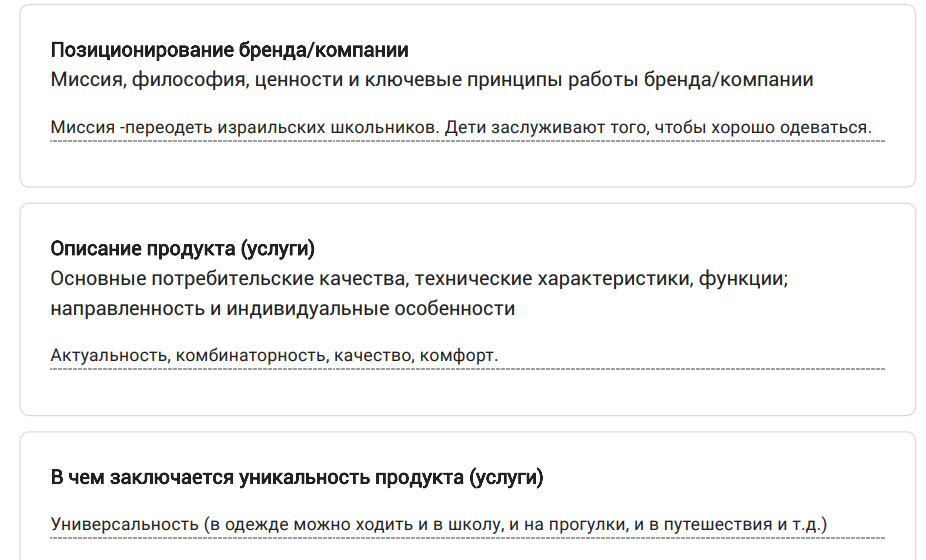926x560 pixels.
Task: Click the product uniqueness answer field
Action: tap(467, 525)
